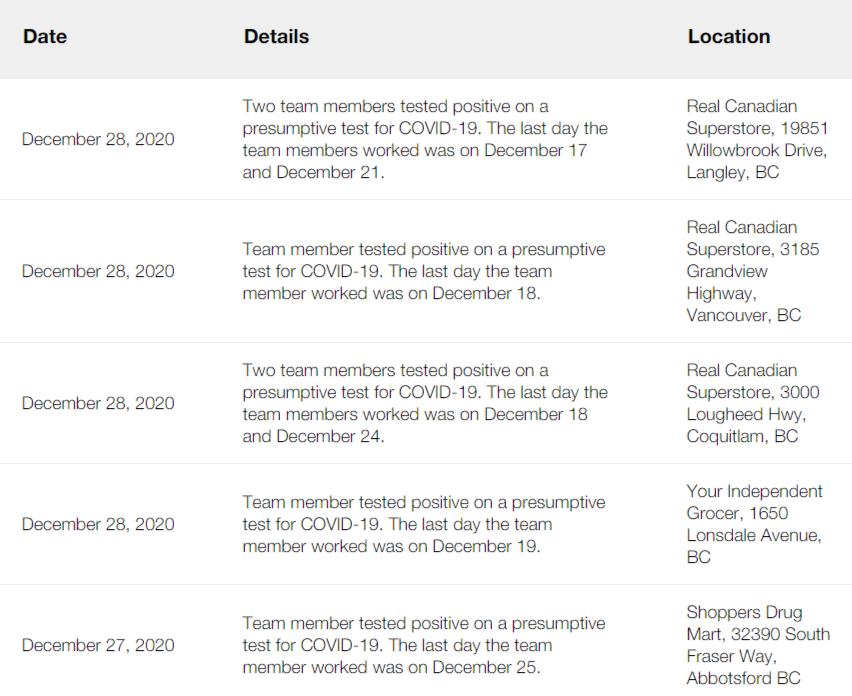Click the Location column header
This screenshot has width=852, height=696.
coord(728,37)
